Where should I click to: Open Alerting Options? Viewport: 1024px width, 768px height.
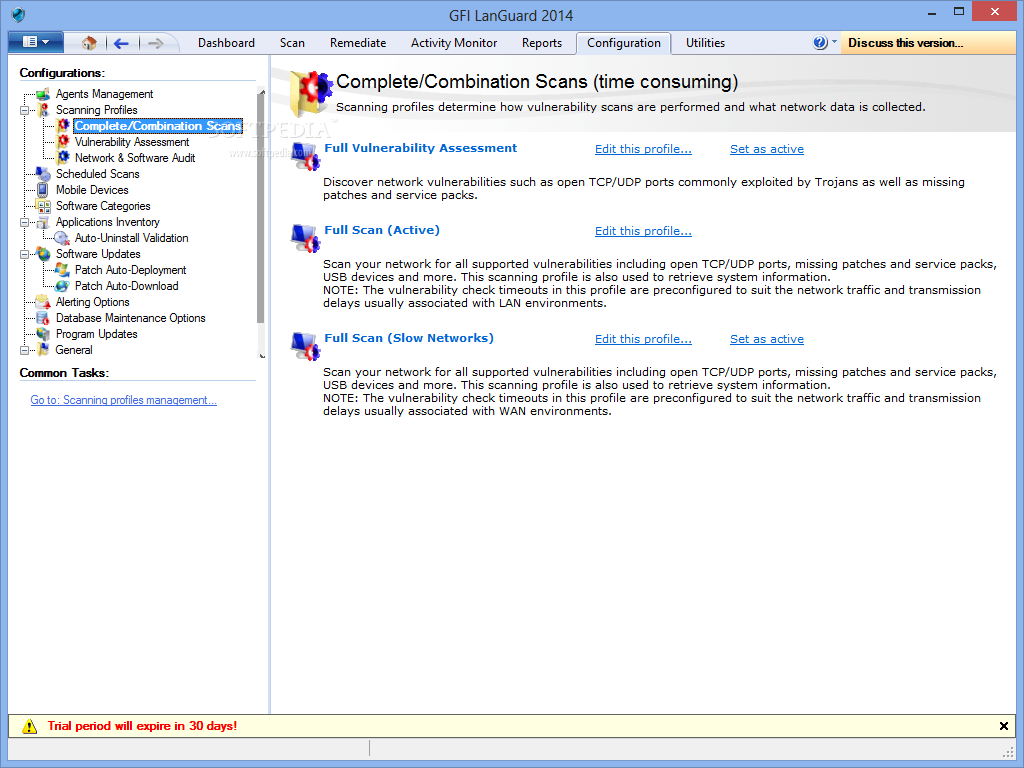[93, 302]
